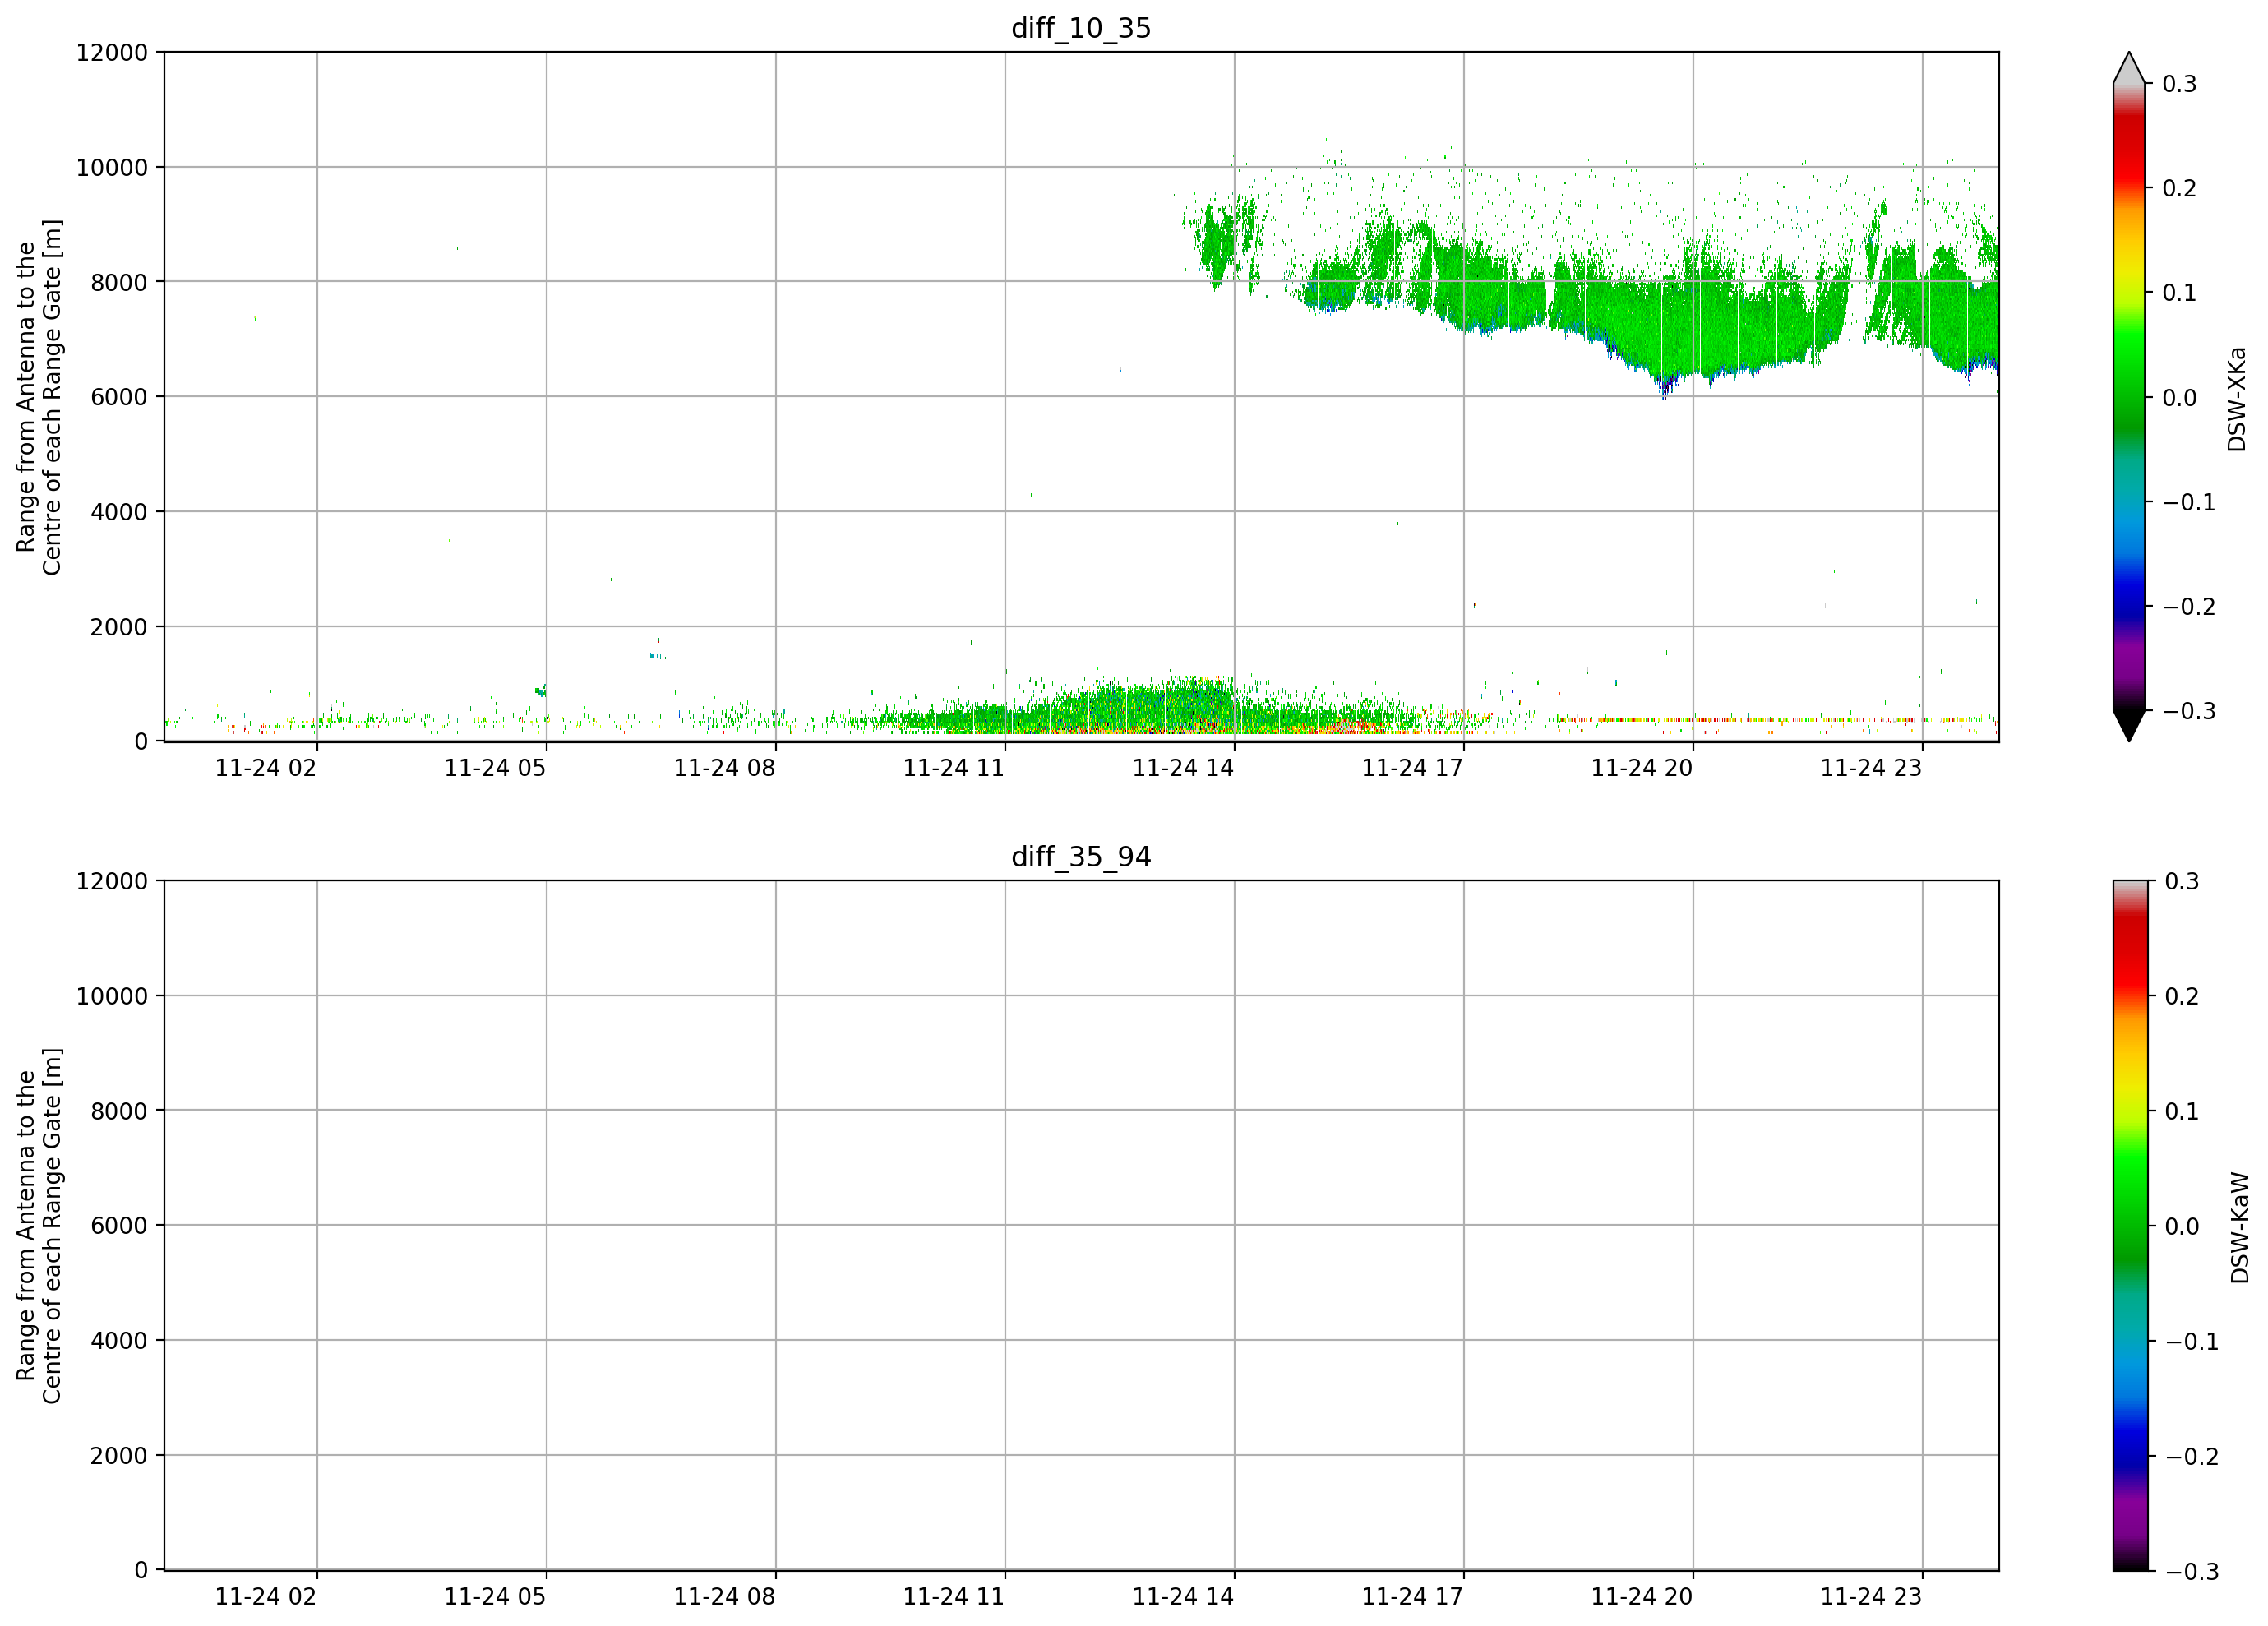Image resolution: width=2268 pixels, height=1626 pixels.
Task: Click the DSW-XKa colorbar gradient
Action: click(2129, 397)
